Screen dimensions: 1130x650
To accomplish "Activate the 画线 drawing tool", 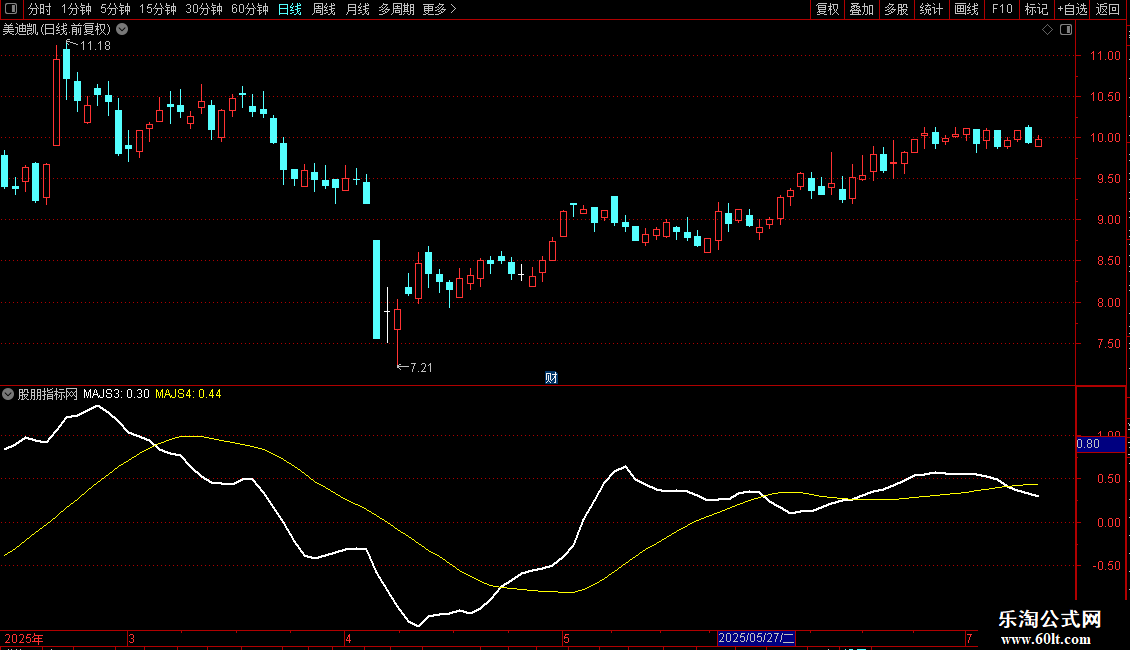I will point(966,9).
